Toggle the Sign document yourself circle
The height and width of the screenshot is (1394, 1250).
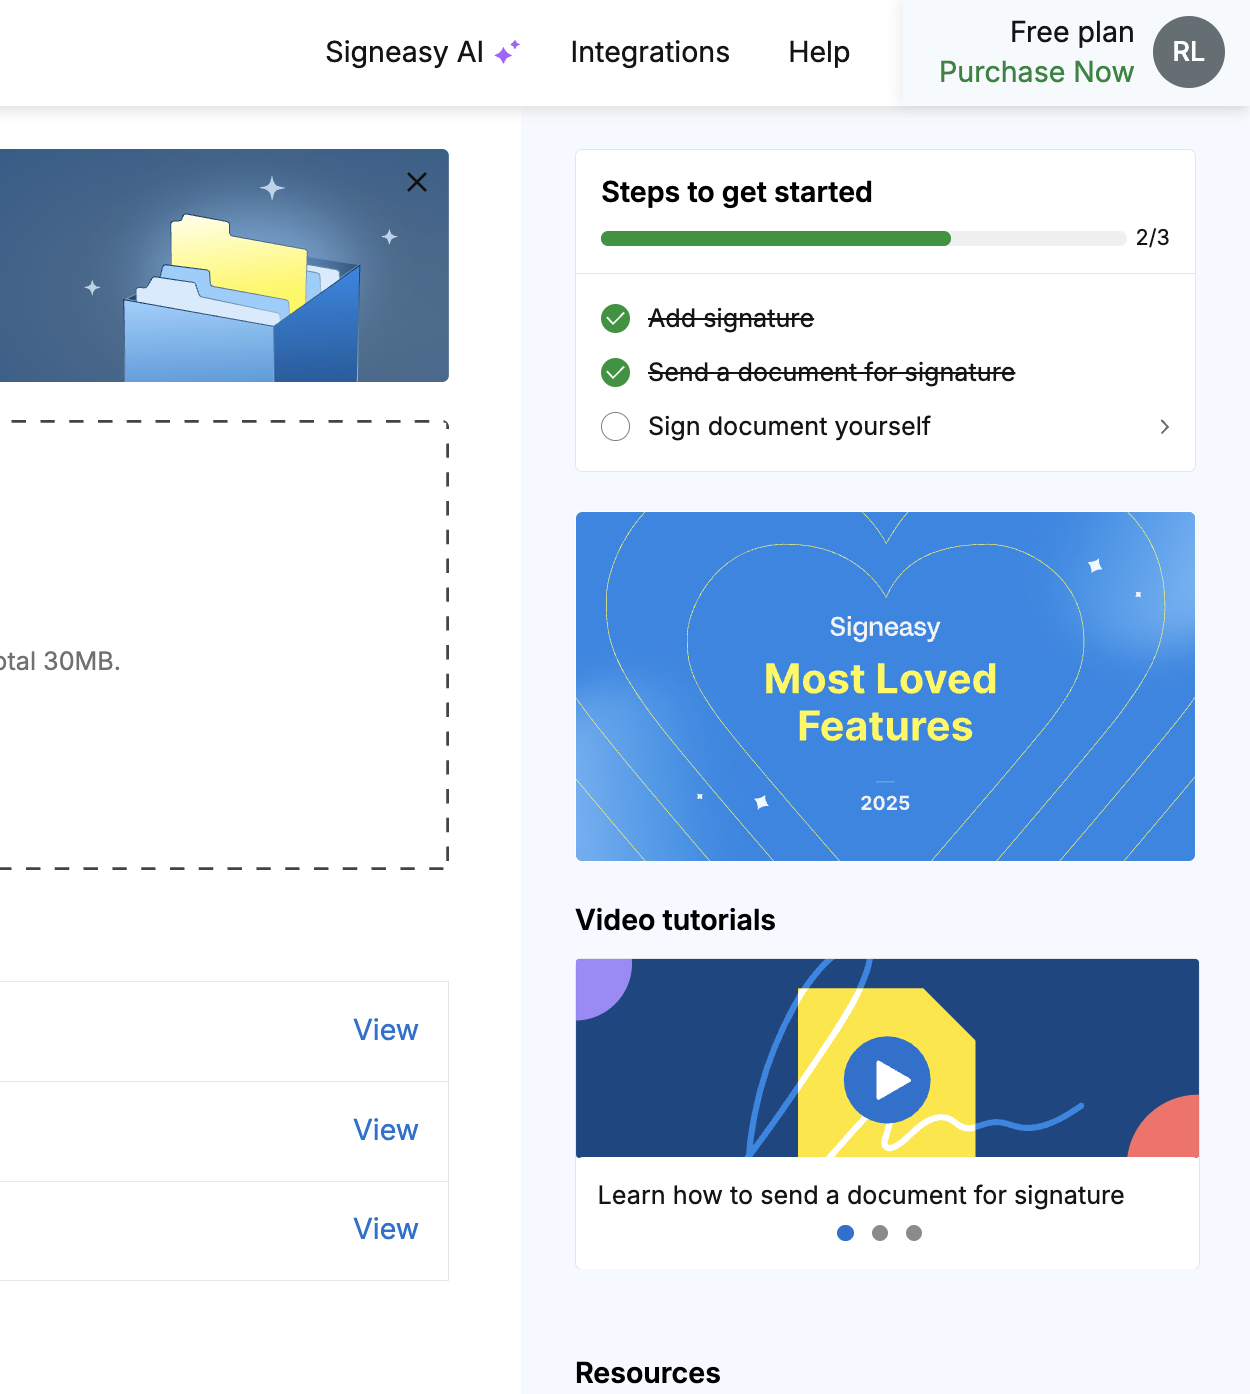(x=615, y=427)
